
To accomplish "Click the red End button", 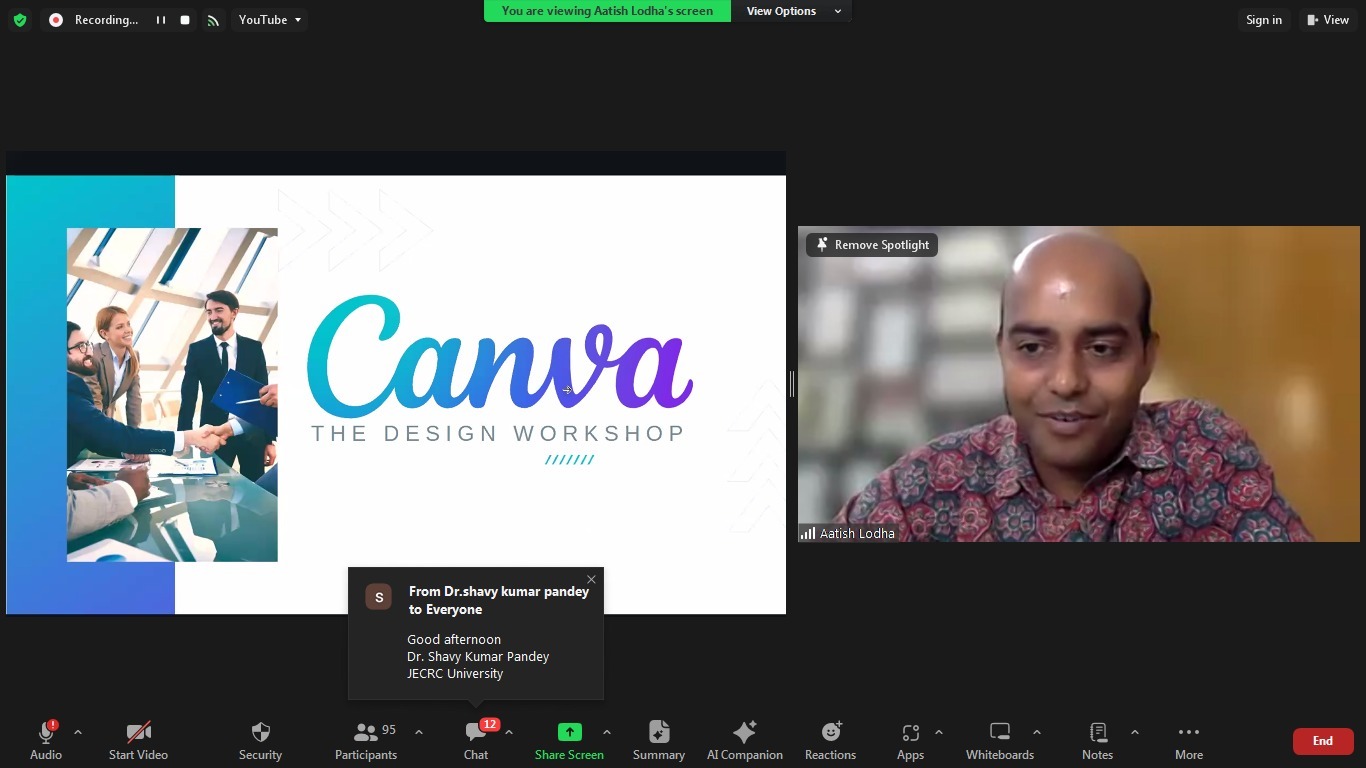I will 1322,741.
